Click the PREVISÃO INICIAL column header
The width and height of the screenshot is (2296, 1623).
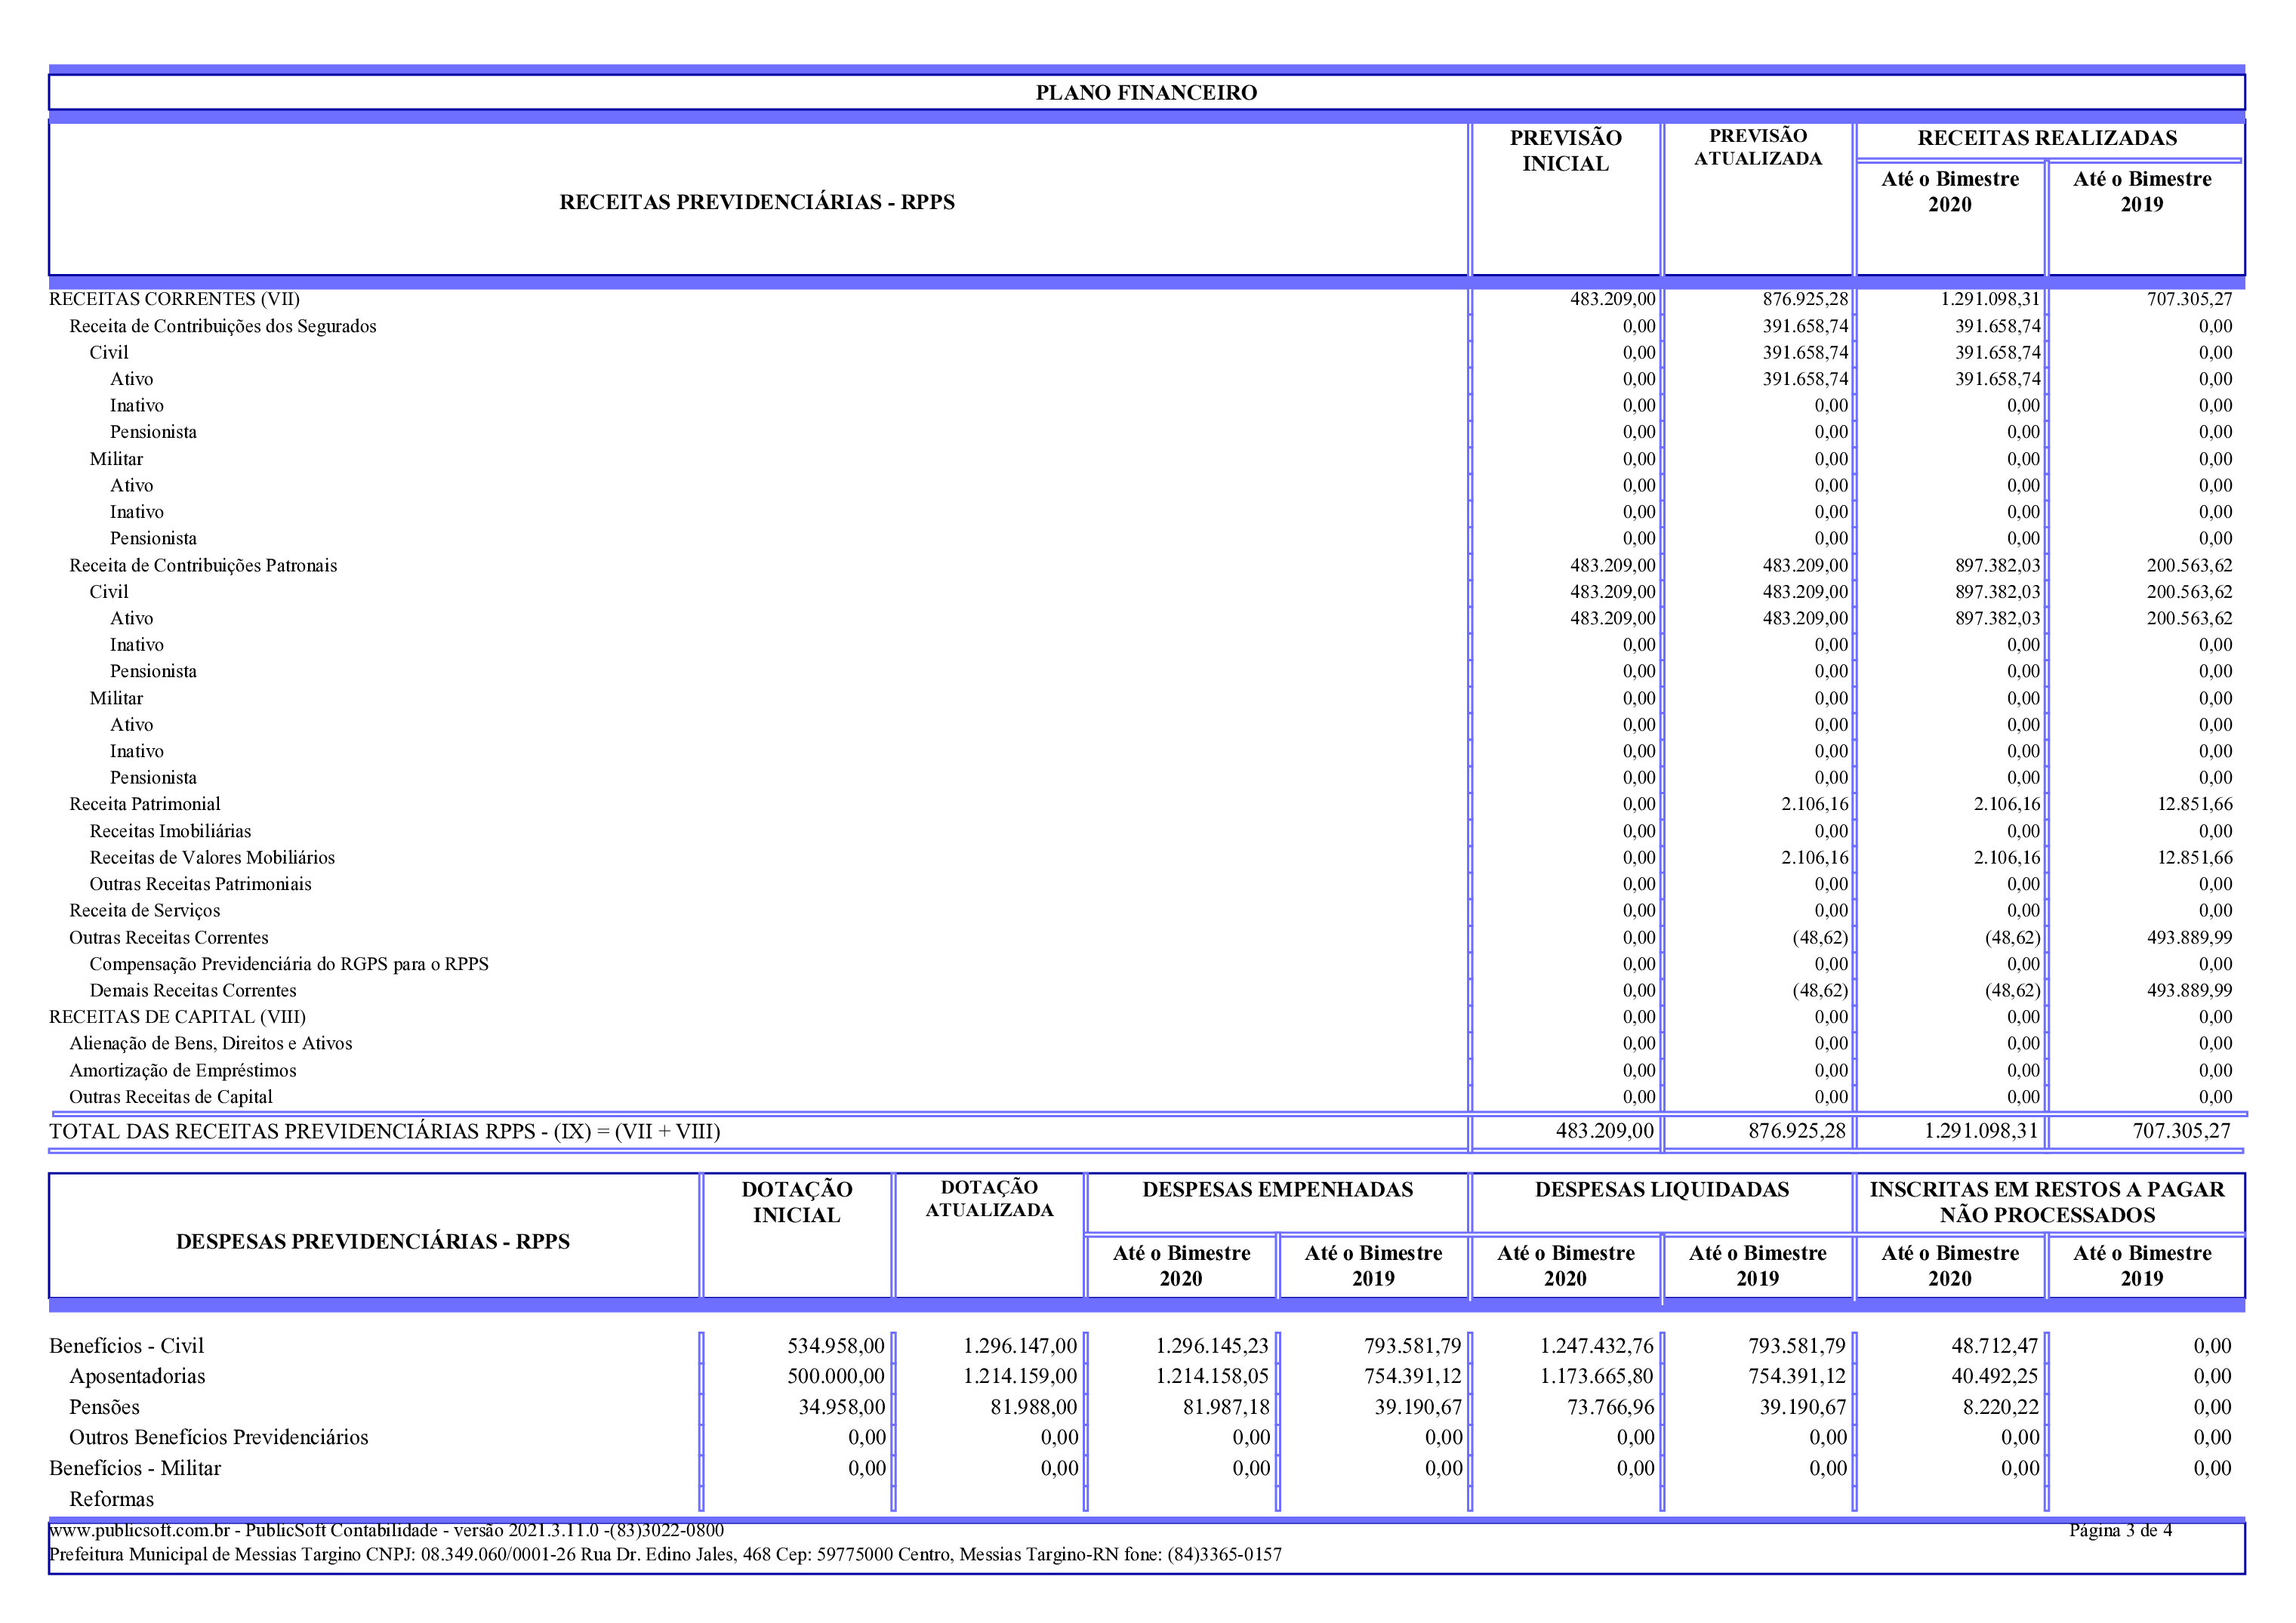(1565, 151)
